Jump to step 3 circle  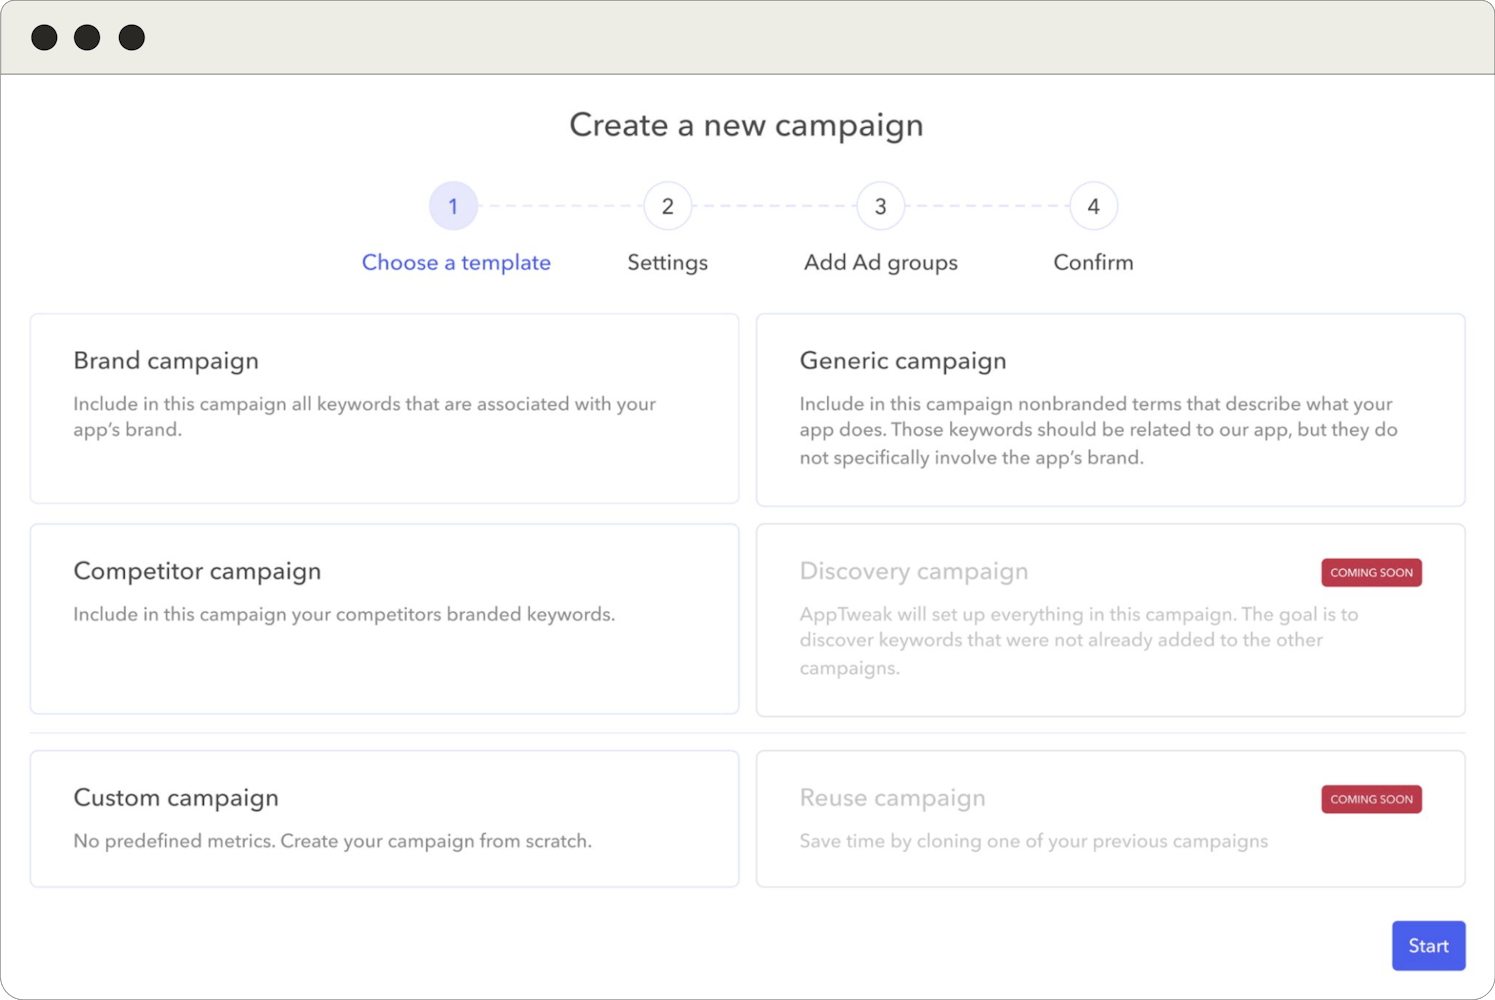(x=880, y=206)
